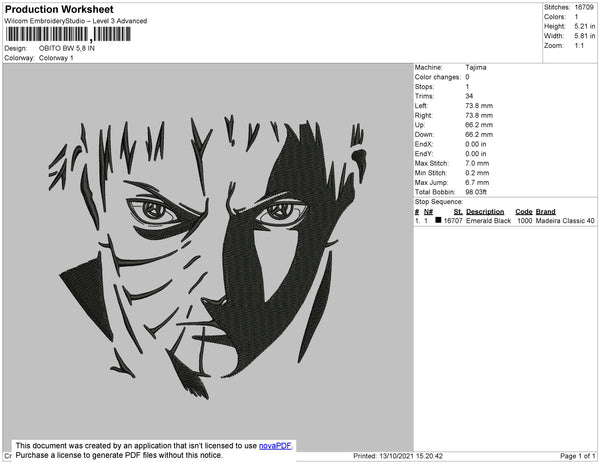Select the Colors value 1 in header
Image resolution: width=600 pixels, height=464 pixels.
pyautogui.click(x=576, y=17)
